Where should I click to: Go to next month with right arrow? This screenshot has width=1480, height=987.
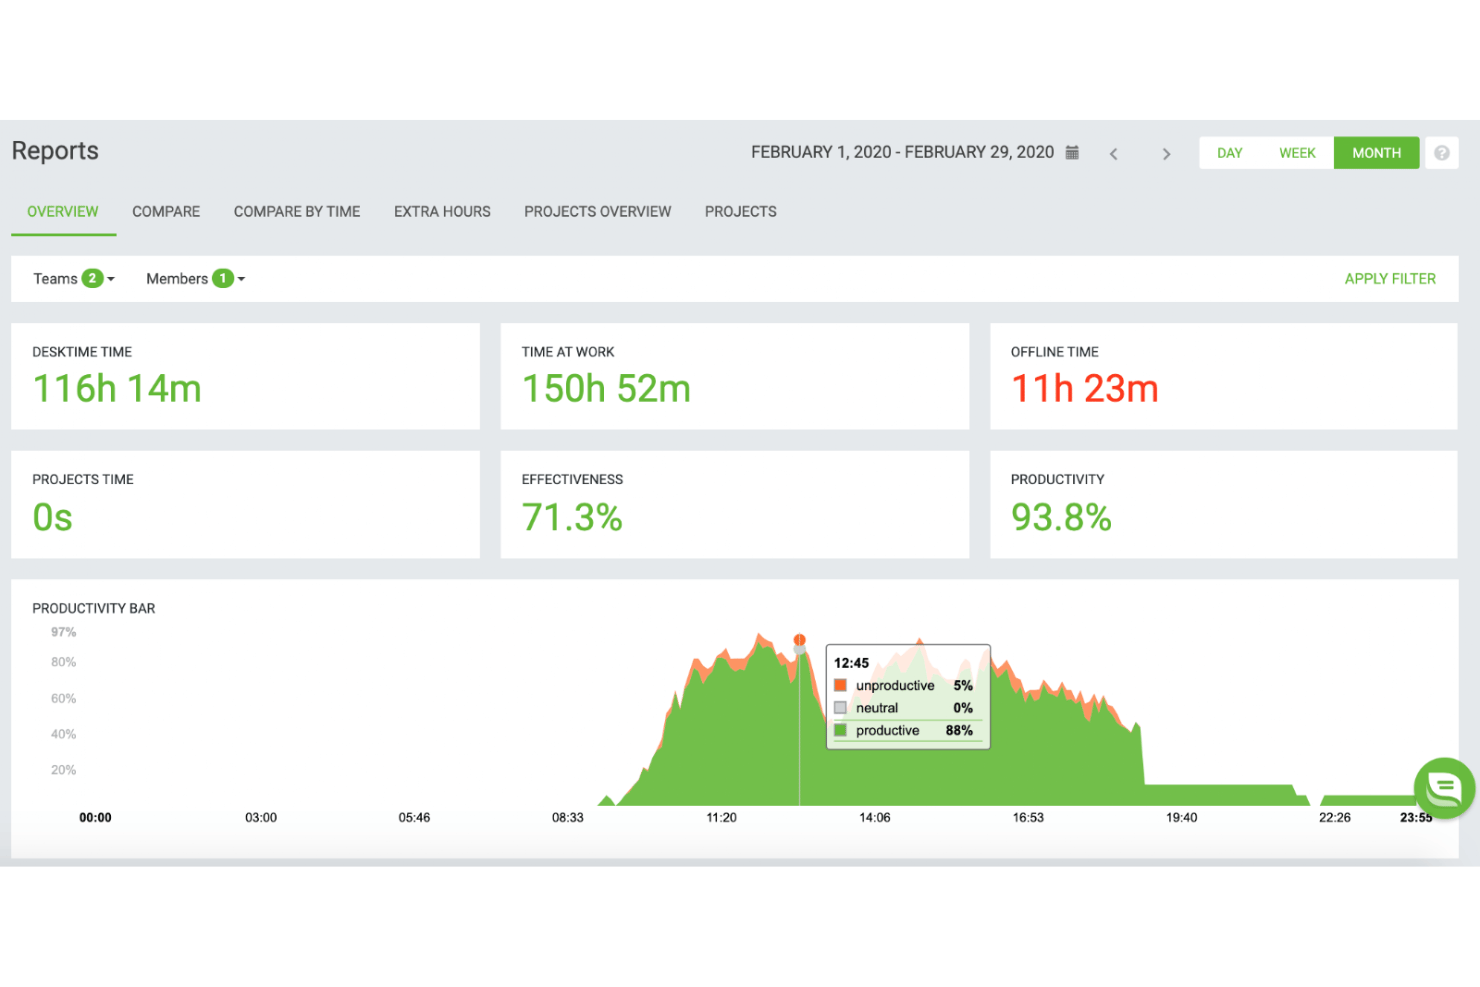(1166, 154)
